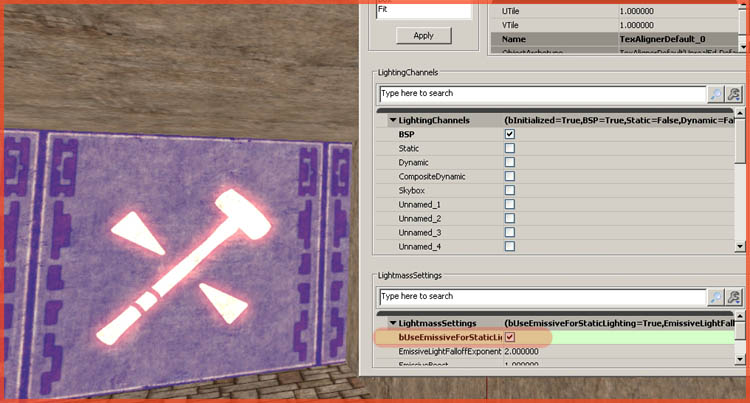Click the LightmassSettings search magnifier icon
The width and height of the screenshot is (750, 403).
click(x=716, y=297)
